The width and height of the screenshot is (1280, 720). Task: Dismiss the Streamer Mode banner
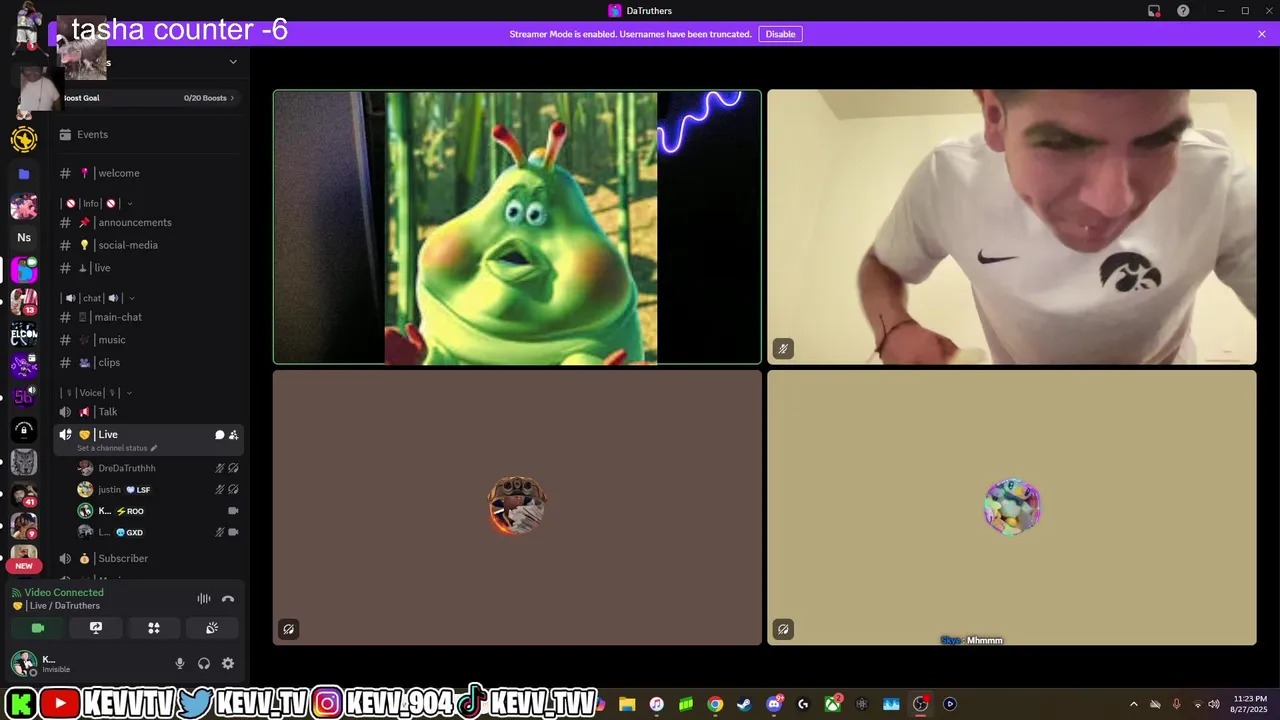click(1262, 34)
